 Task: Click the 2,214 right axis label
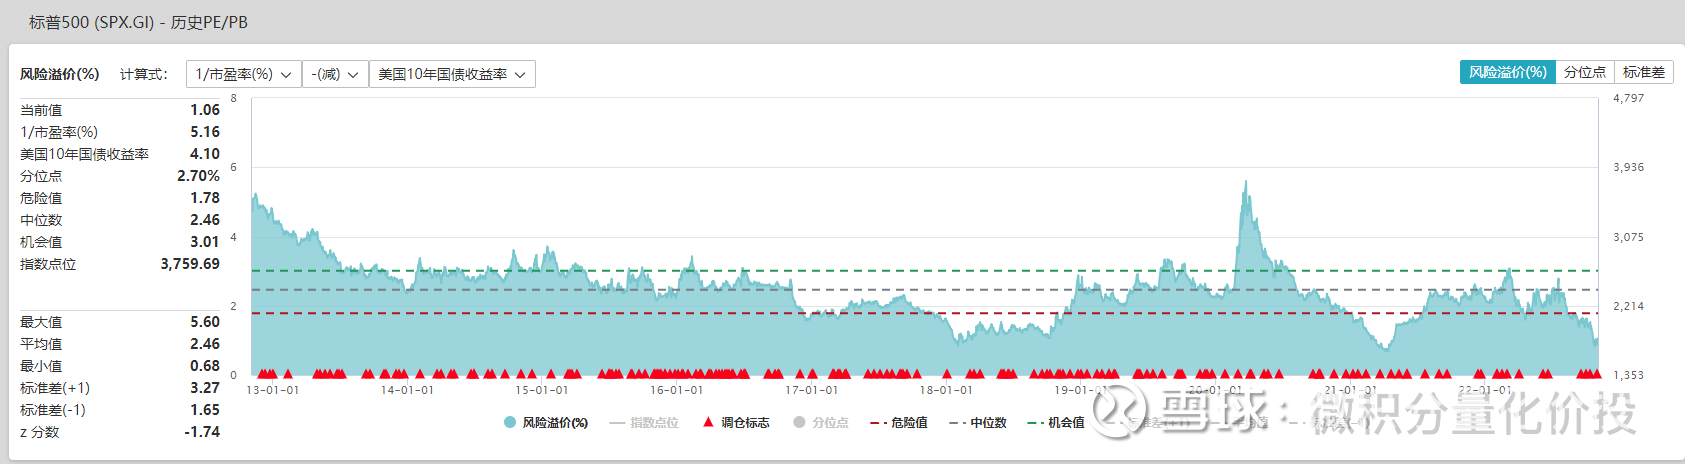click(x=1628, y=306)
